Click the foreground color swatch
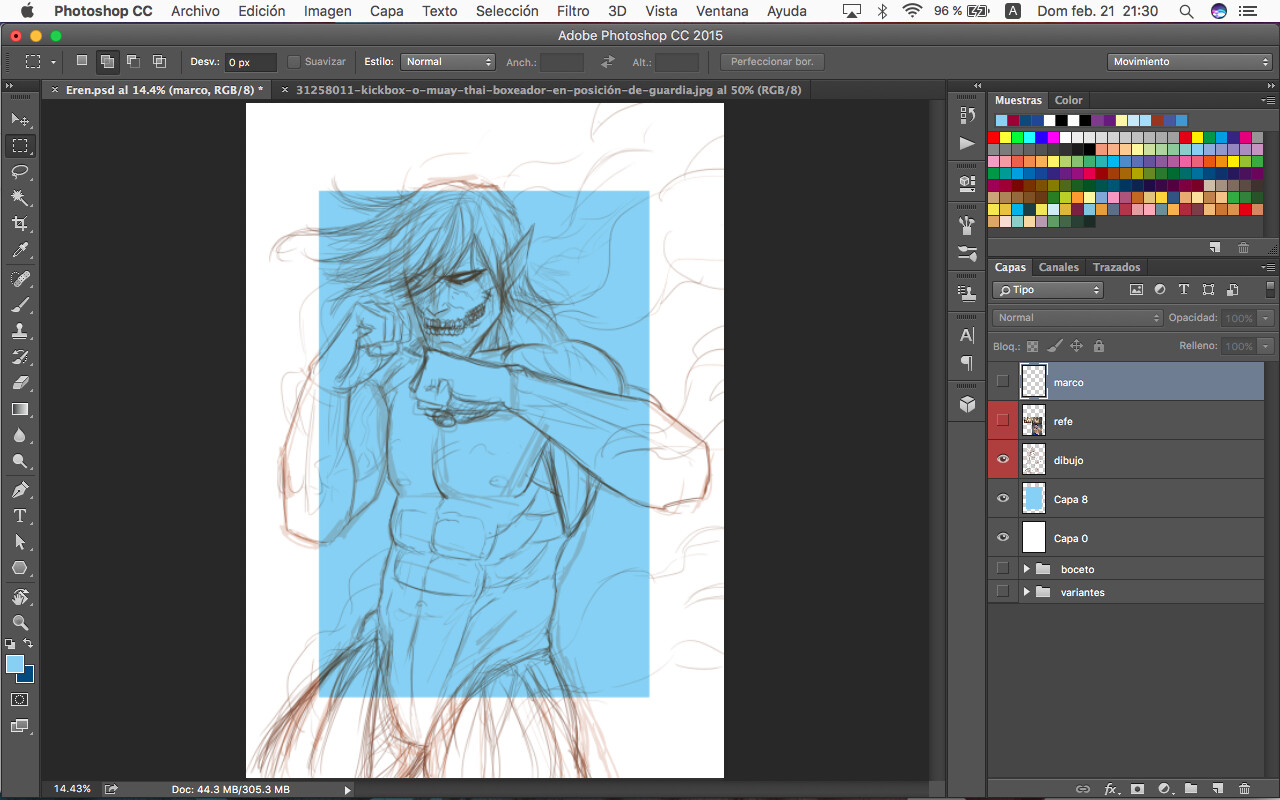This screenshot has height=800, width=1280. [15, 664]
